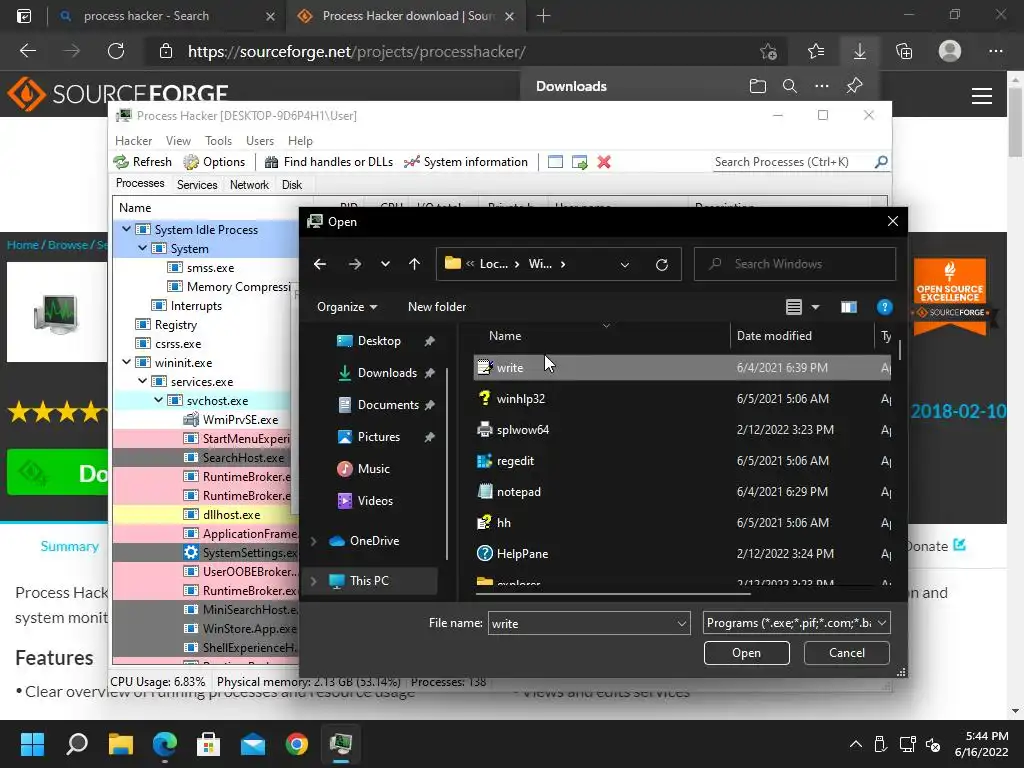
Task: Click the red X terminate icon
Action: coord(604,162)
